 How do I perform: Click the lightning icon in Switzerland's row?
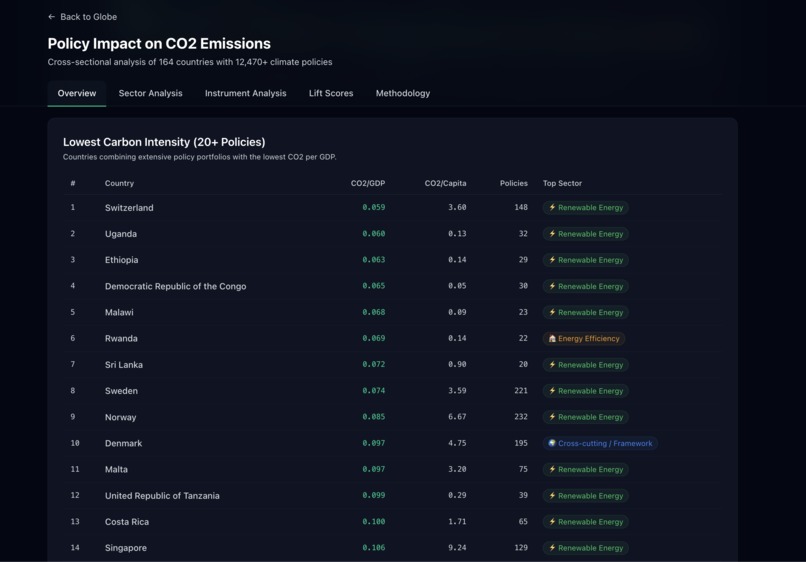pyautogui.click(x=552, y=207)
